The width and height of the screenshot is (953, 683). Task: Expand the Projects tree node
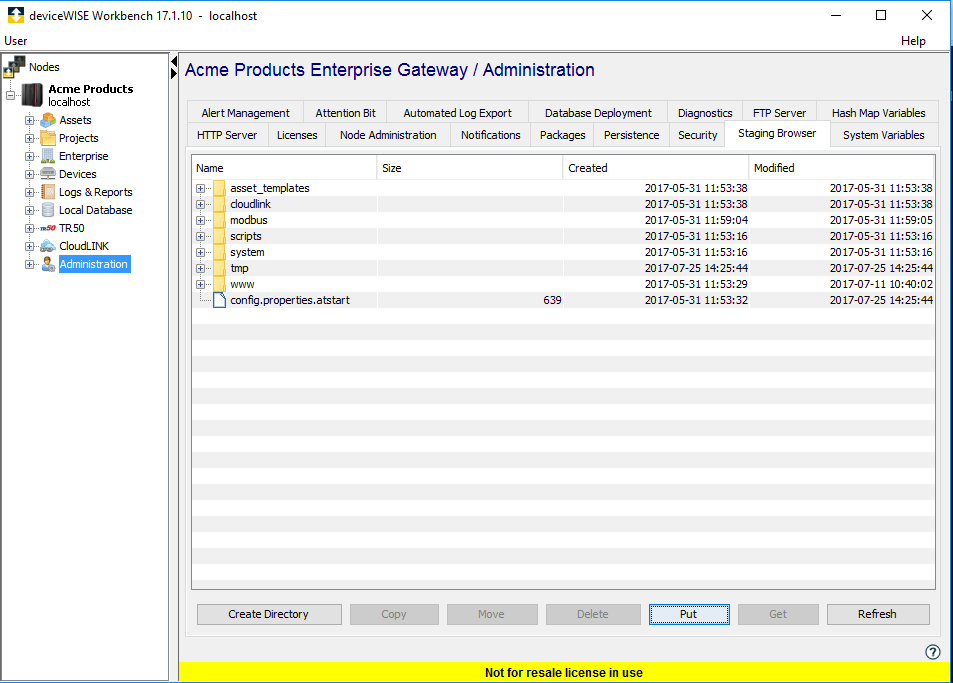pos(29,138)
